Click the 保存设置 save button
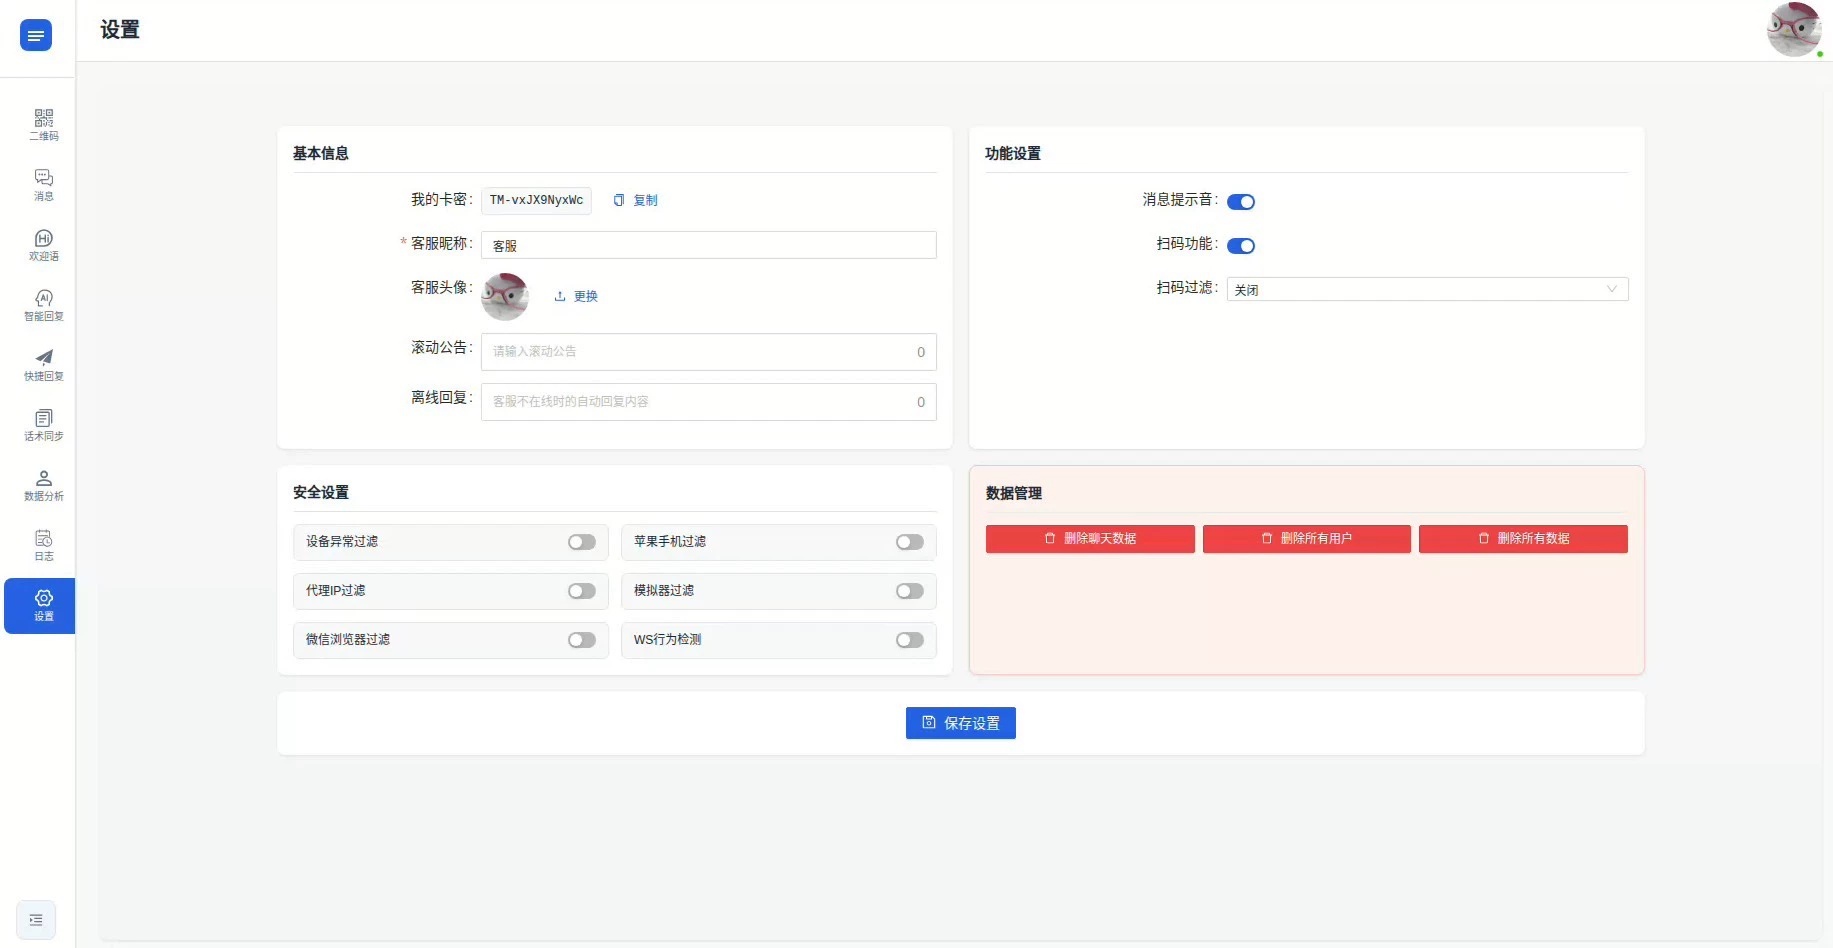This screenshot has width=1833, height=948. pos(961,723)
